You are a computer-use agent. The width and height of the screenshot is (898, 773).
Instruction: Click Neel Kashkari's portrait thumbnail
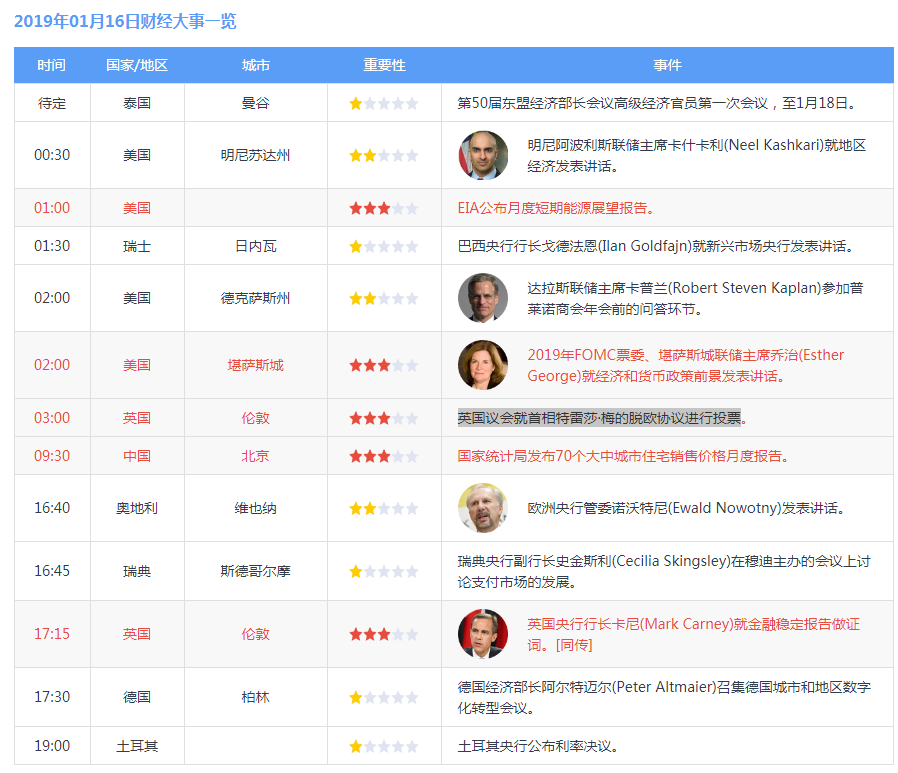tap(483, 155)
